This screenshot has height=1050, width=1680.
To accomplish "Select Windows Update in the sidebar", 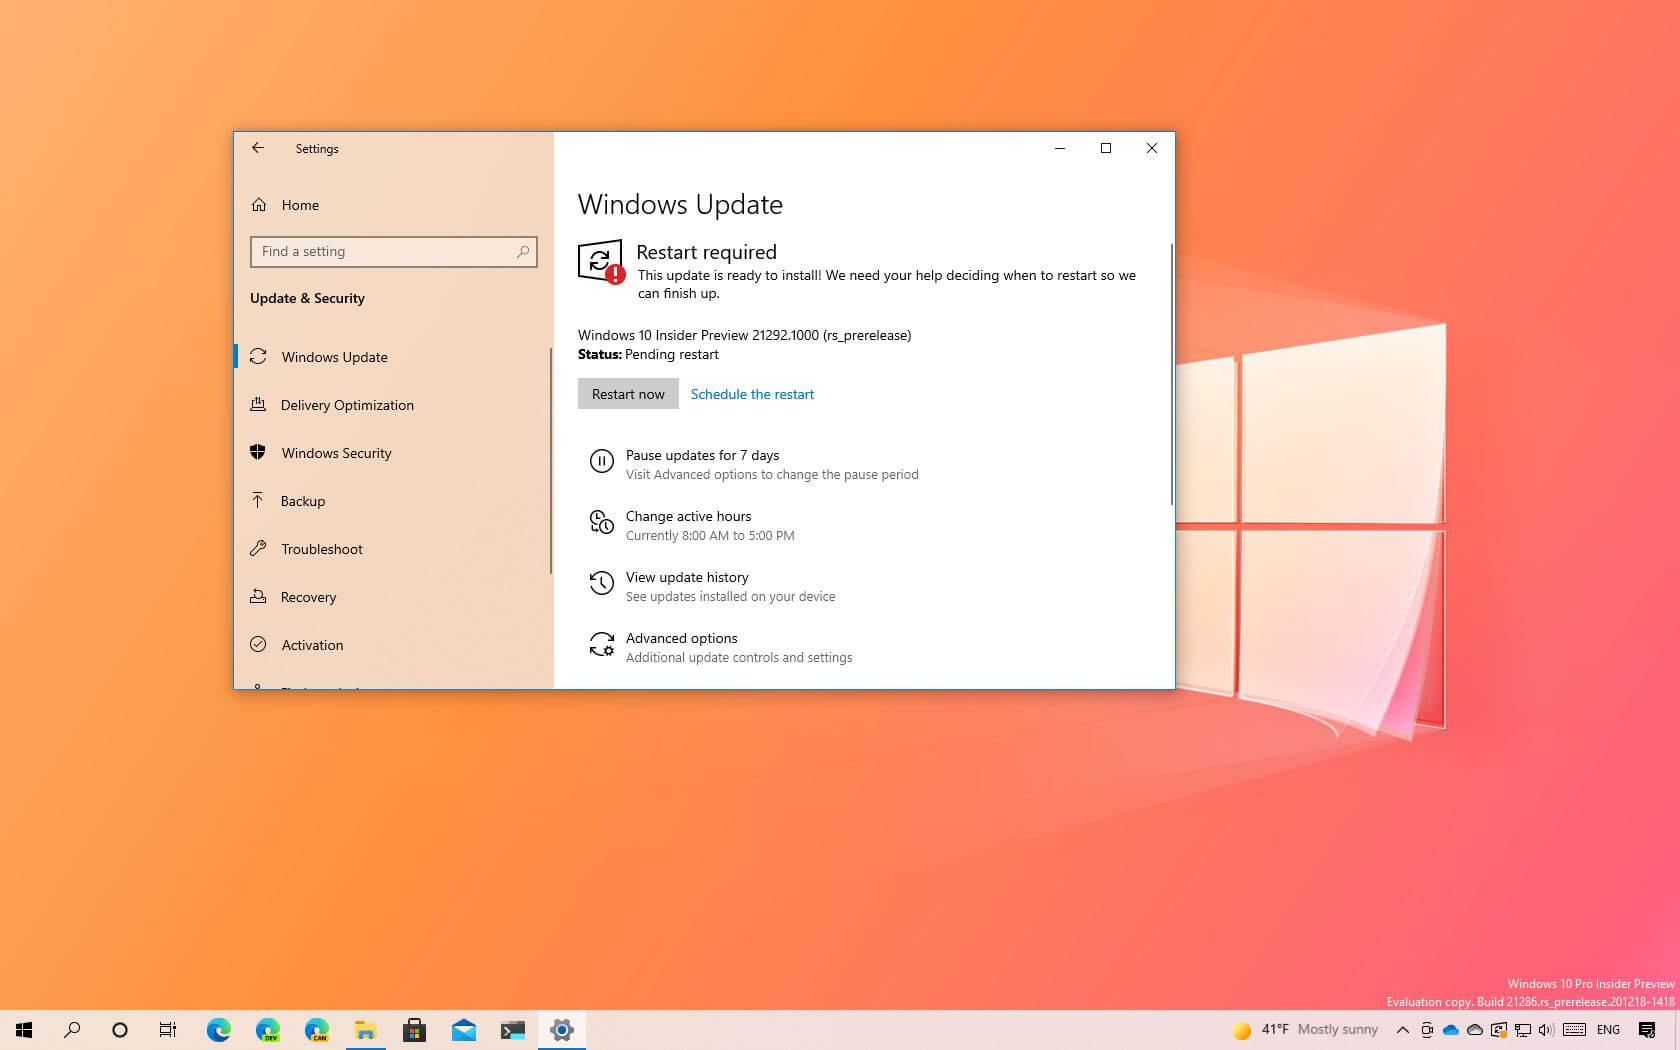I will pyautogui.click(x=334, y=357).
